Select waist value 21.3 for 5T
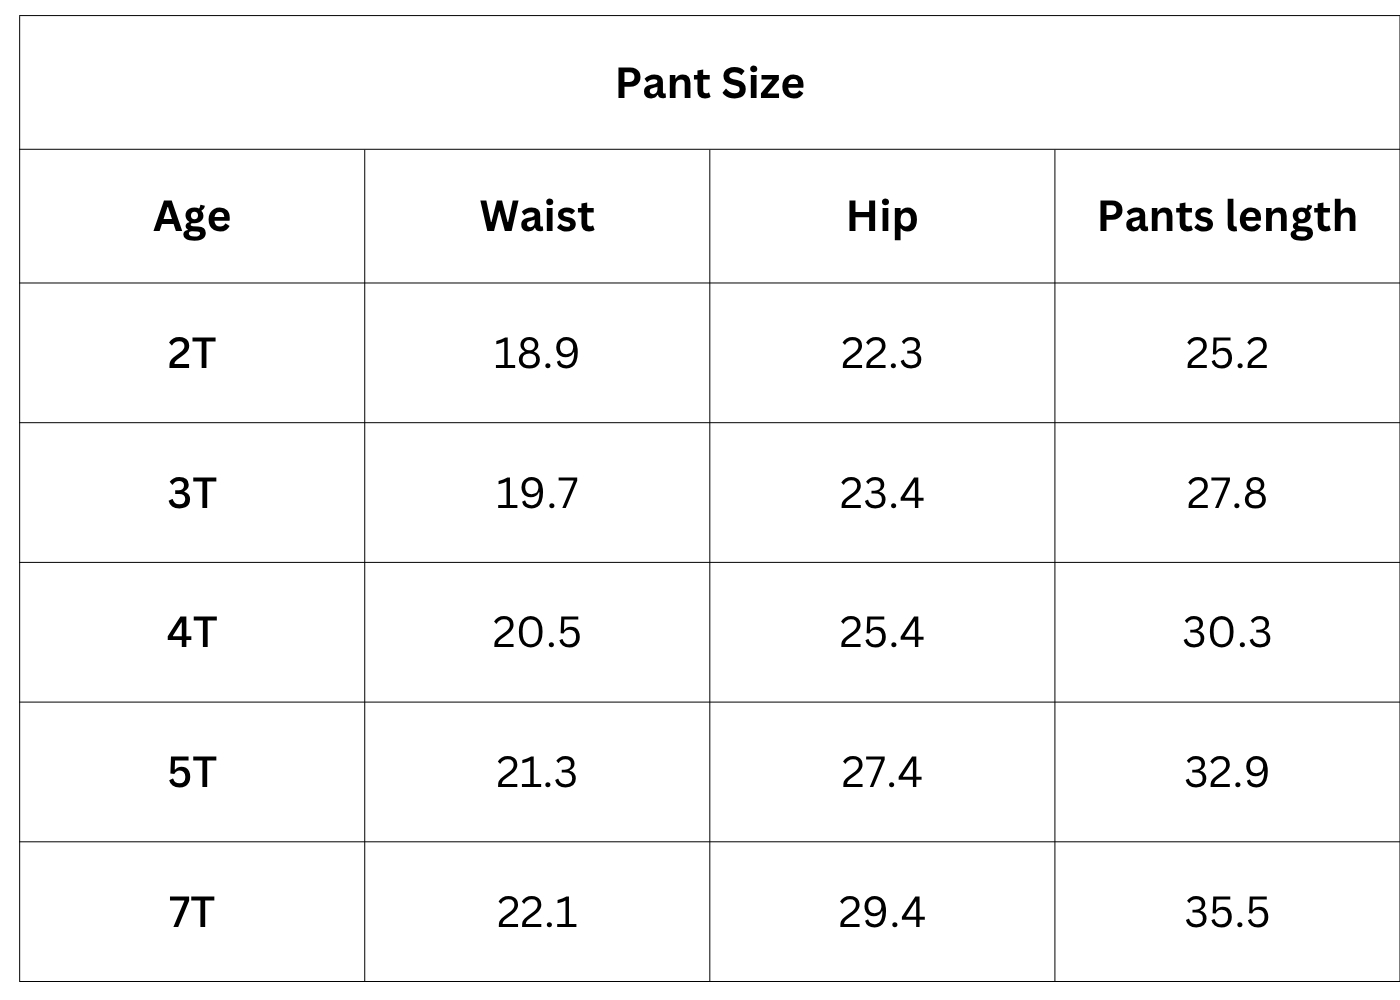This screenshot has height=1000, width=1400. tap(537, 772)
